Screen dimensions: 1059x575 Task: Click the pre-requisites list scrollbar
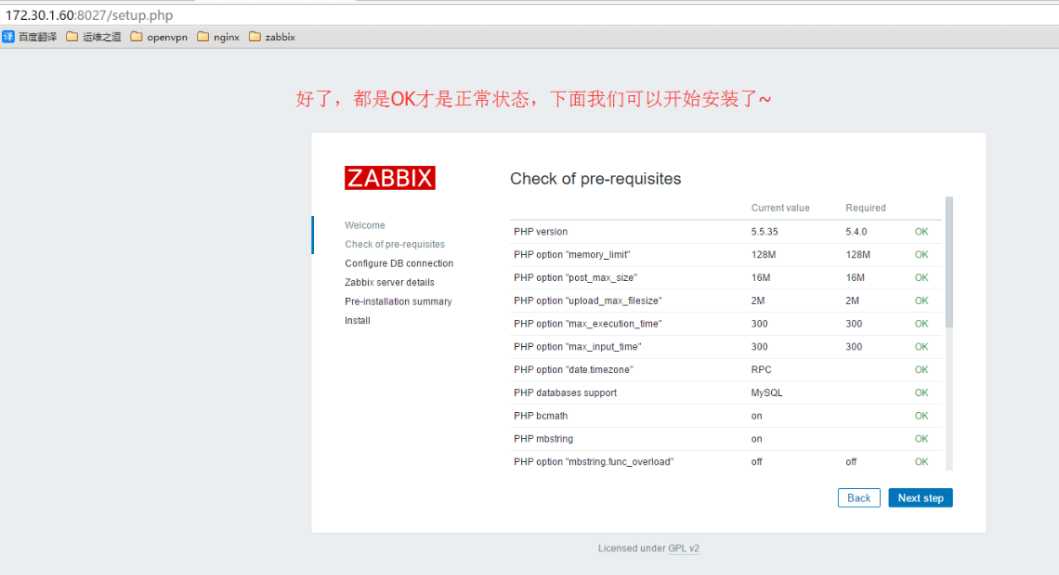point(949,262)
